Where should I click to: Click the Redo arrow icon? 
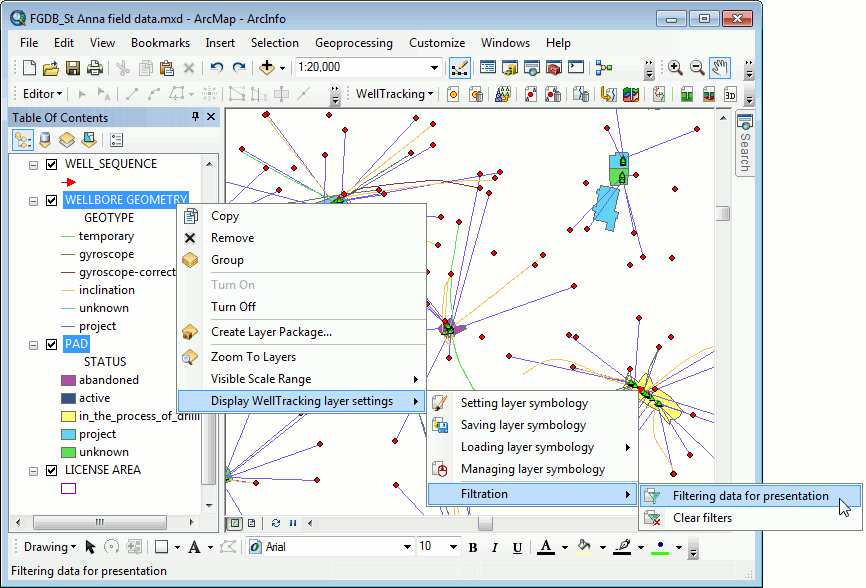pyautogui.click(x=239, y=68)
